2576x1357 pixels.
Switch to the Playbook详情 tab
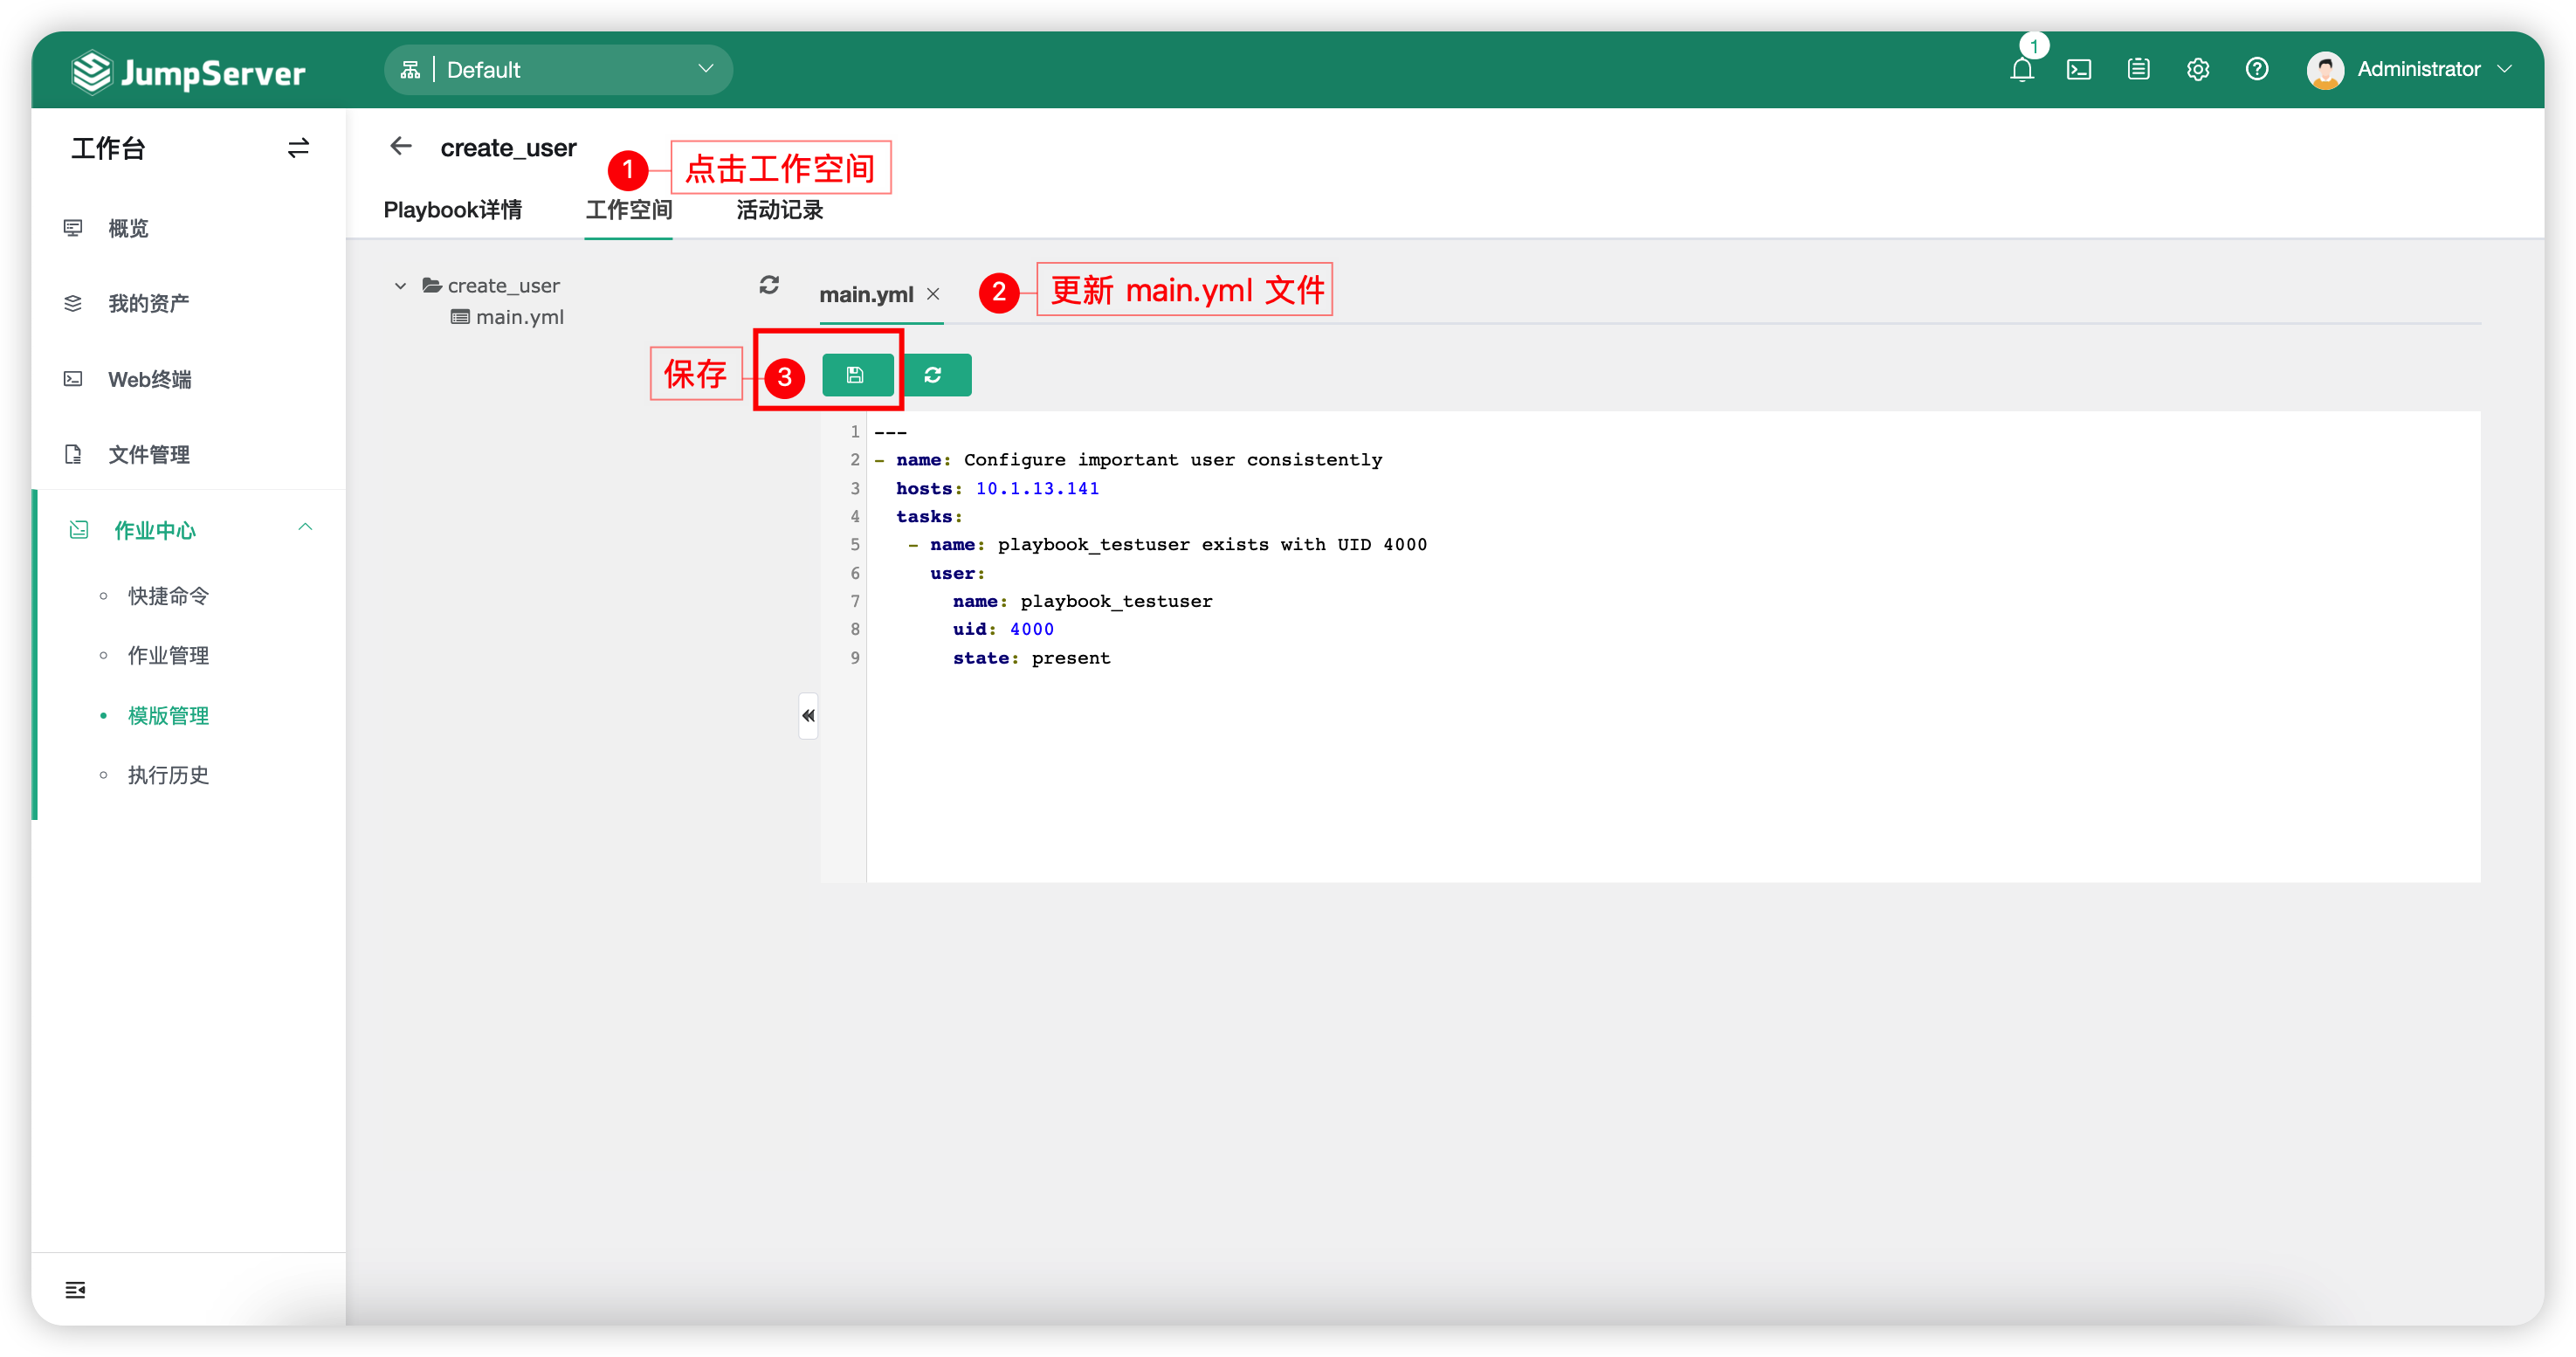point(452,210)
